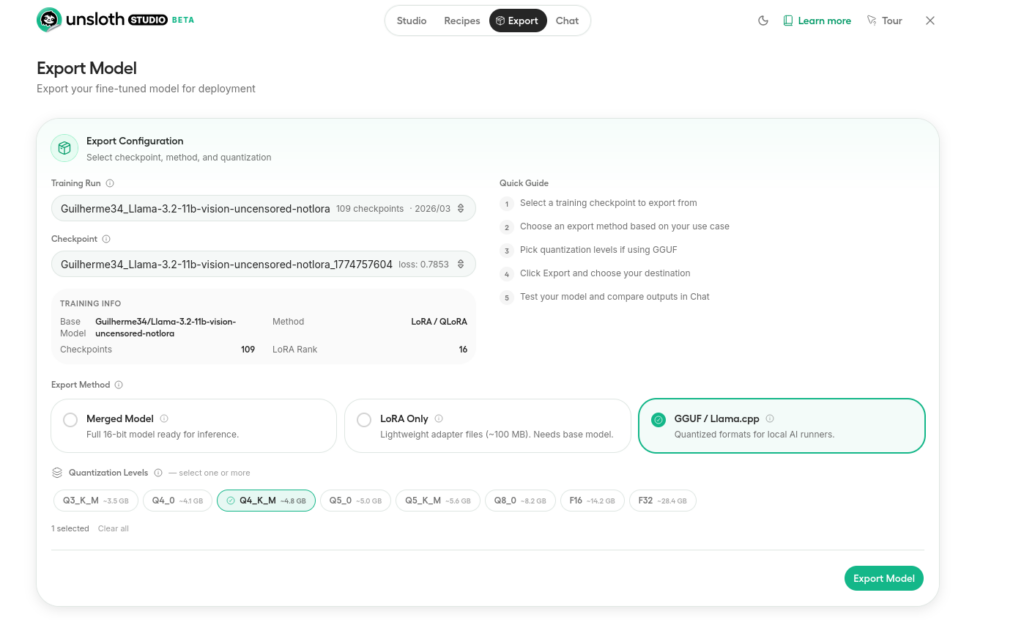Expand the Checkpoint selection dropdown
Viewport: 1024px width, 620px height.
263,265
